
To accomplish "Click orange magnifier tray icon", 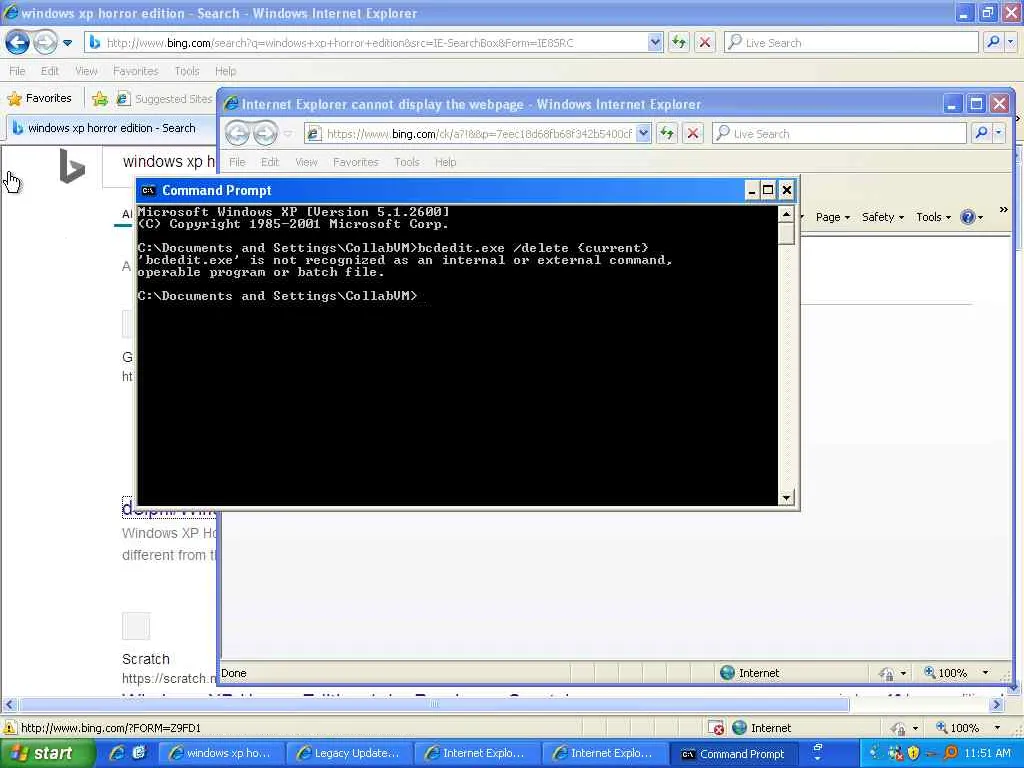I will [950, 754].
